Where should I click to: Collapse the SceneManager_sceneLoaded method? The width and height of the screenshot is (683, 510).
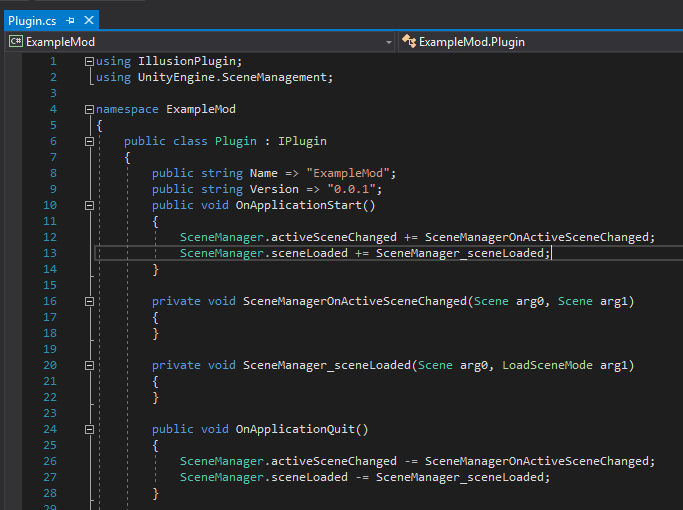pos(89,365)
